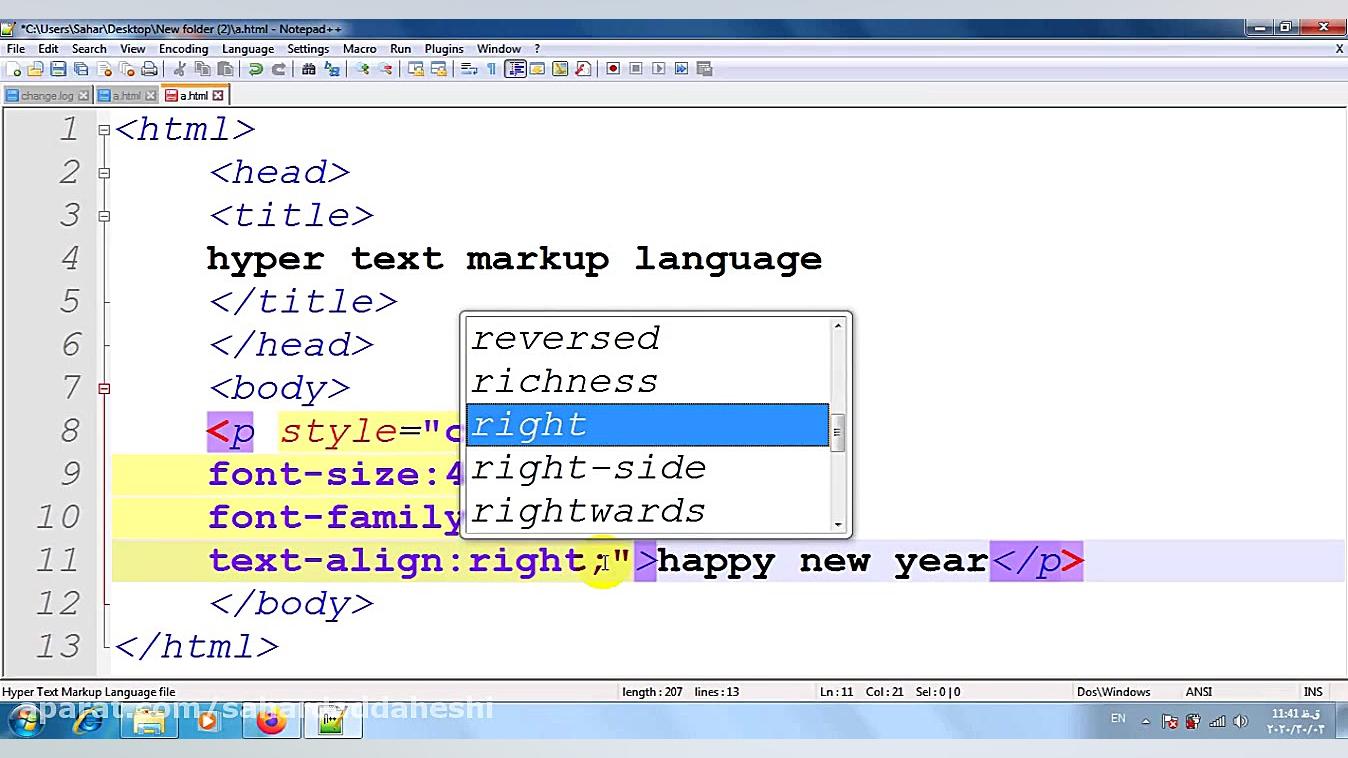Open the Settings menu
This screenshot has height=758, width=1348.
click(x=308, y=48)
